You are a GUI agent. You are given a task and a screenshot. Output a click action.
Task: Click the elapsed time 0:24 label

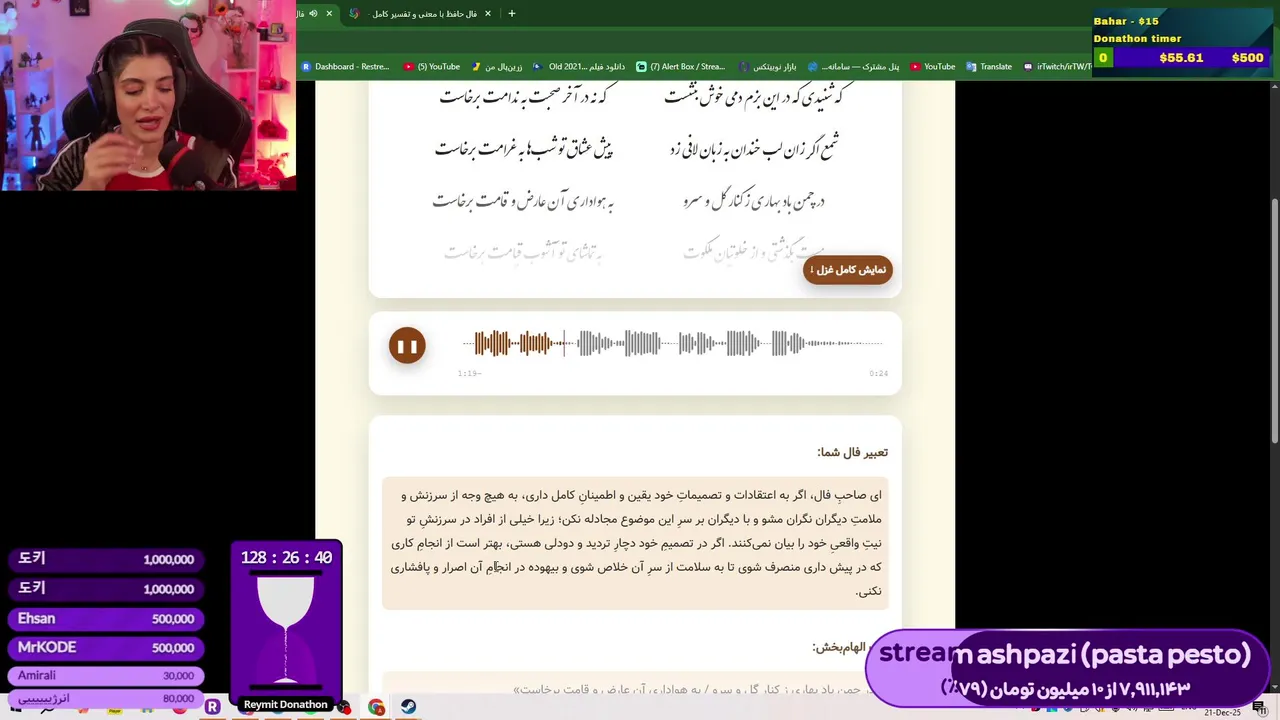click(878, 373)
